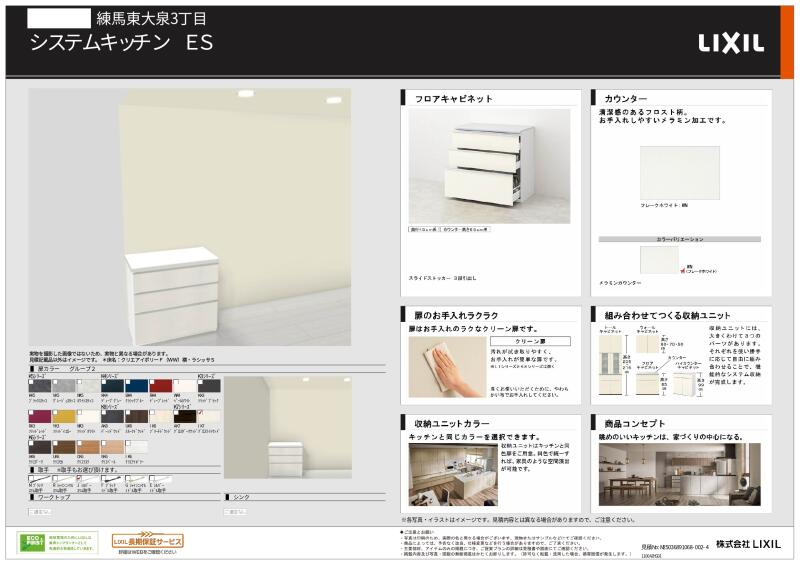The width and height of the screenshot is (800, 565).
Task: Check the first black bar handle option
Action: (31, 478)
